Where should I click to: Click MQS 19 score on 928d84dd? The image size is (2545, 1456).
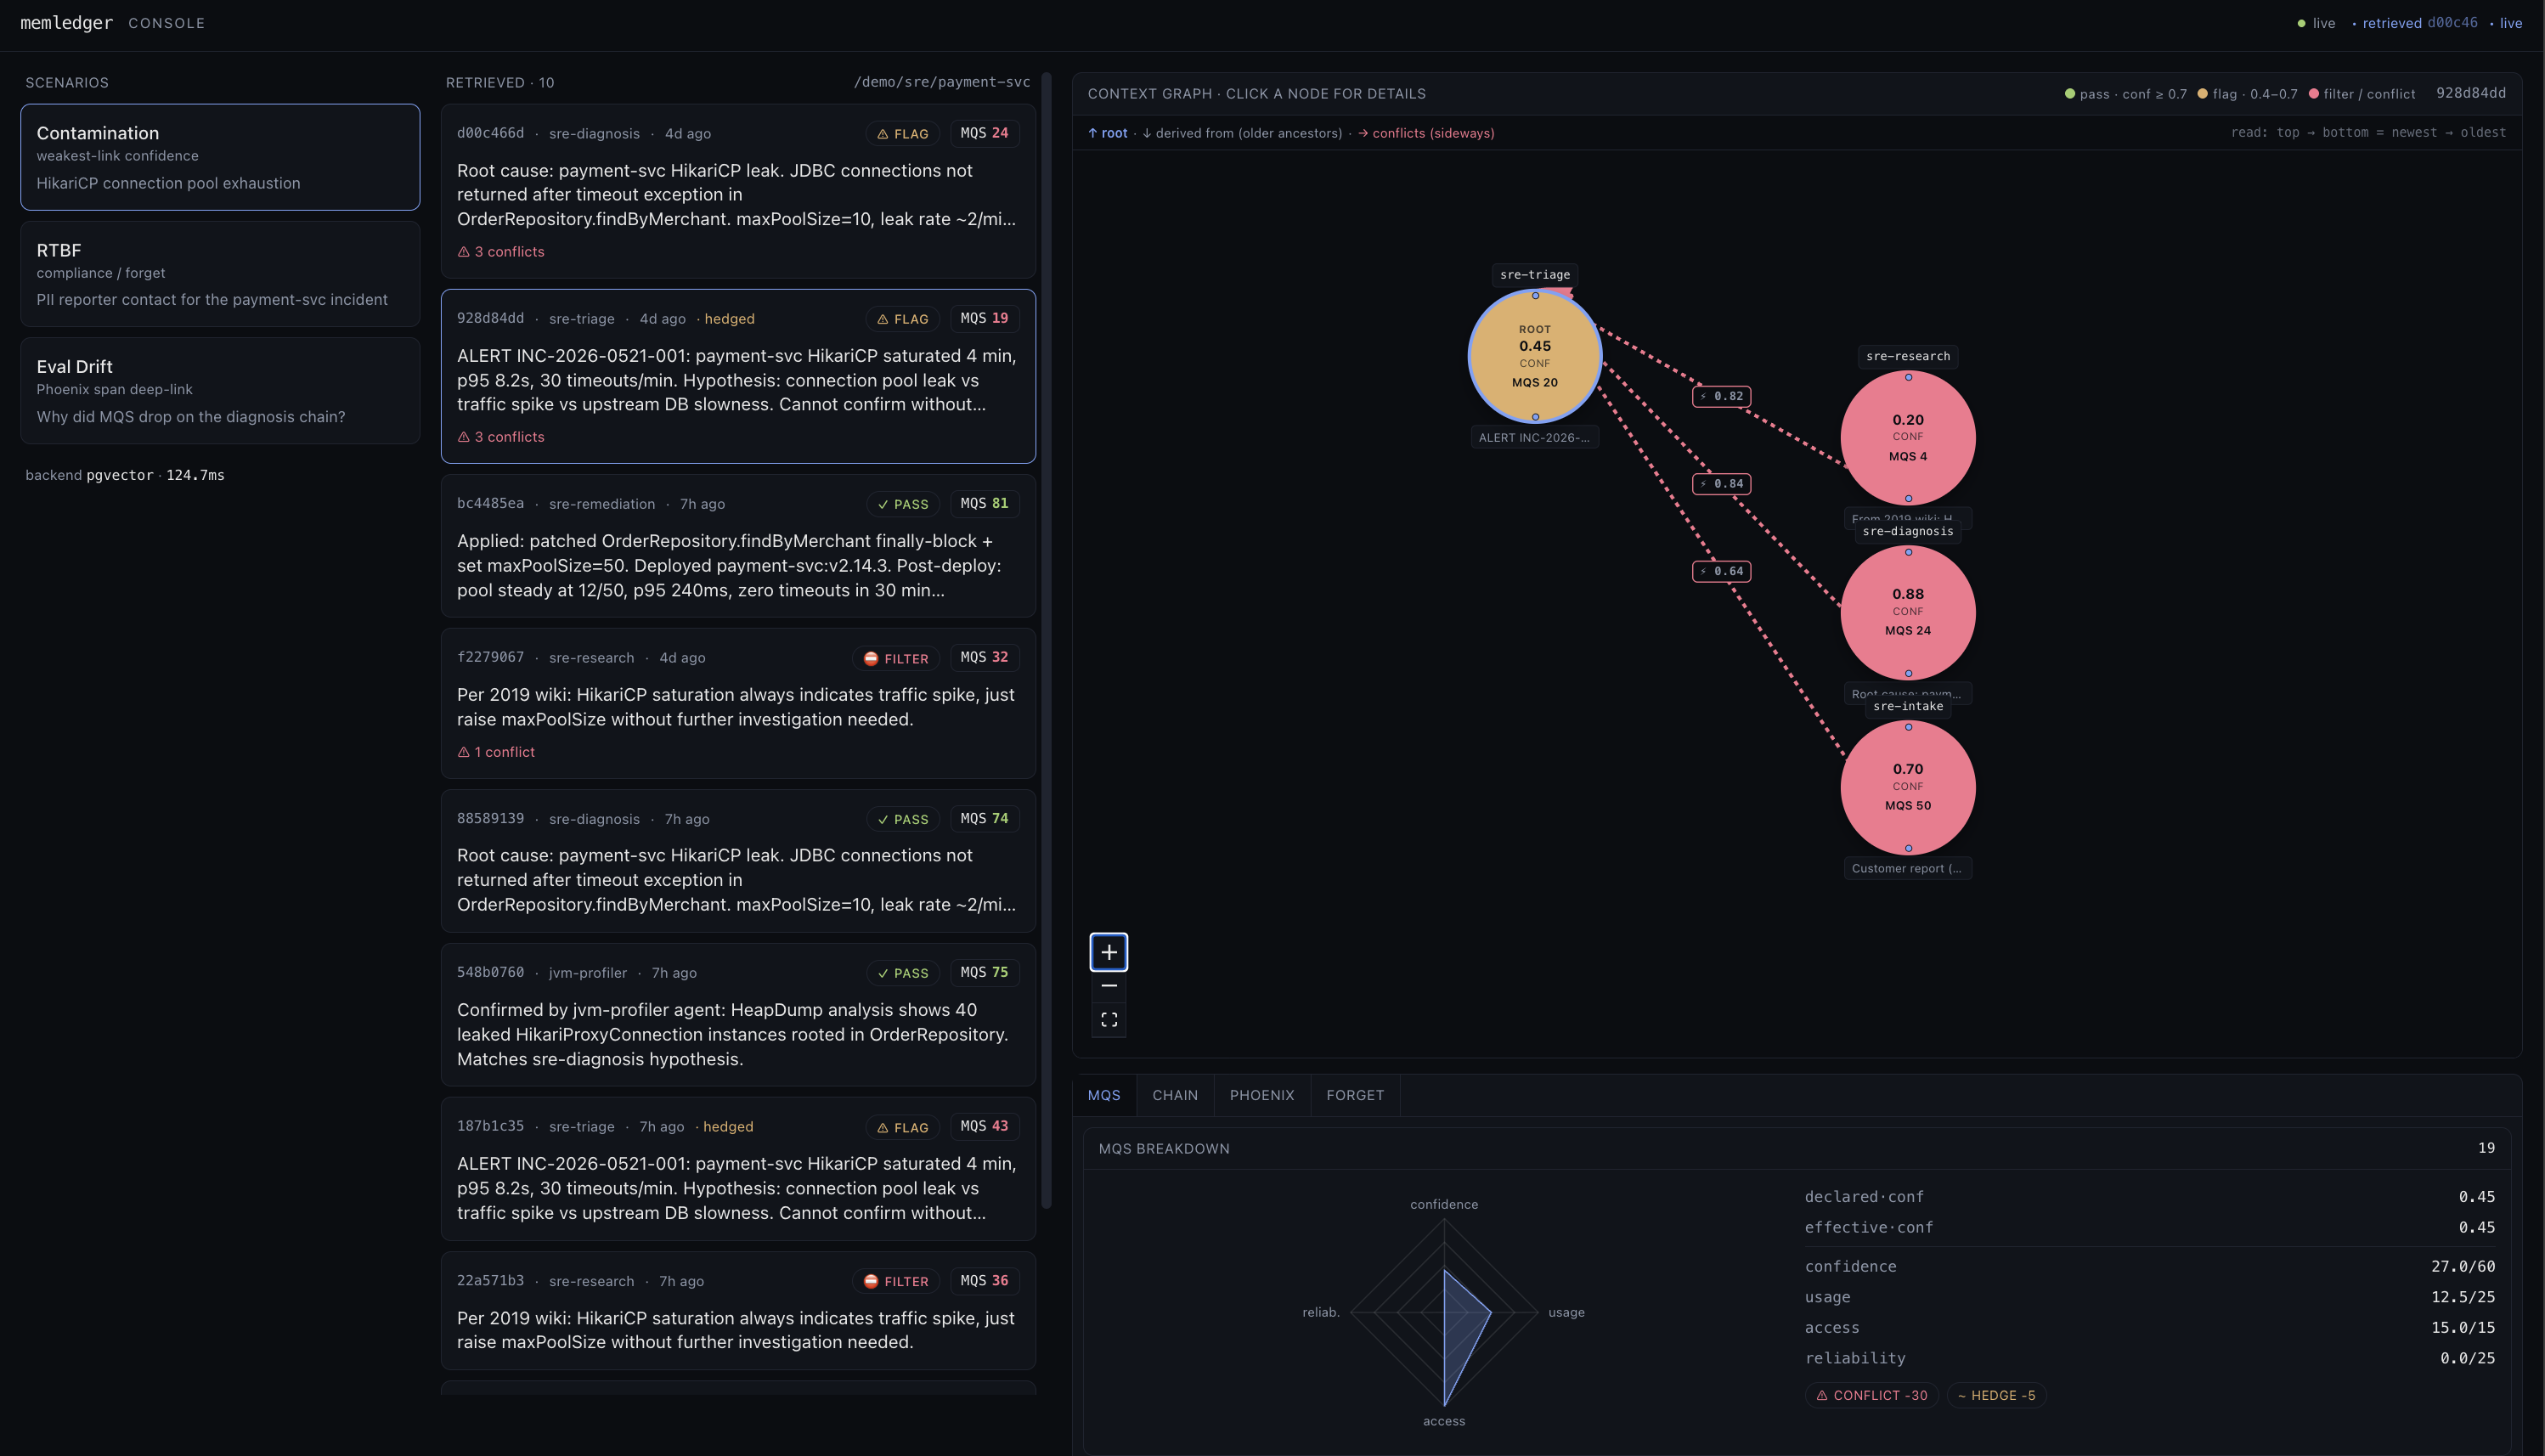click(984, 318)
